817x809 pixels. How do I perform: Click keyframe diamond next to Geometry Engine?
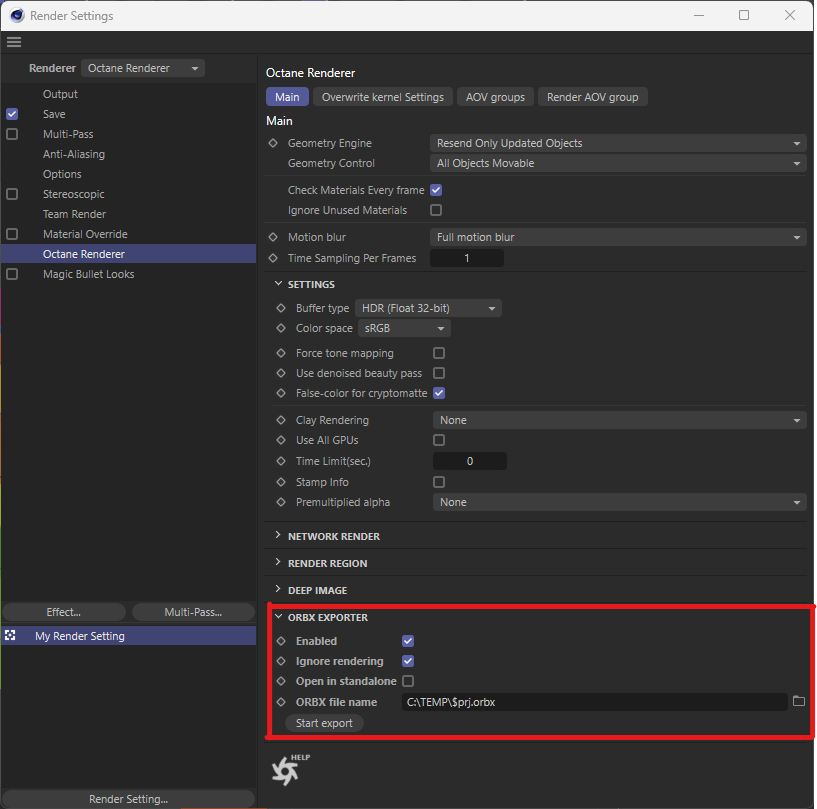click(x=273, y=143)
